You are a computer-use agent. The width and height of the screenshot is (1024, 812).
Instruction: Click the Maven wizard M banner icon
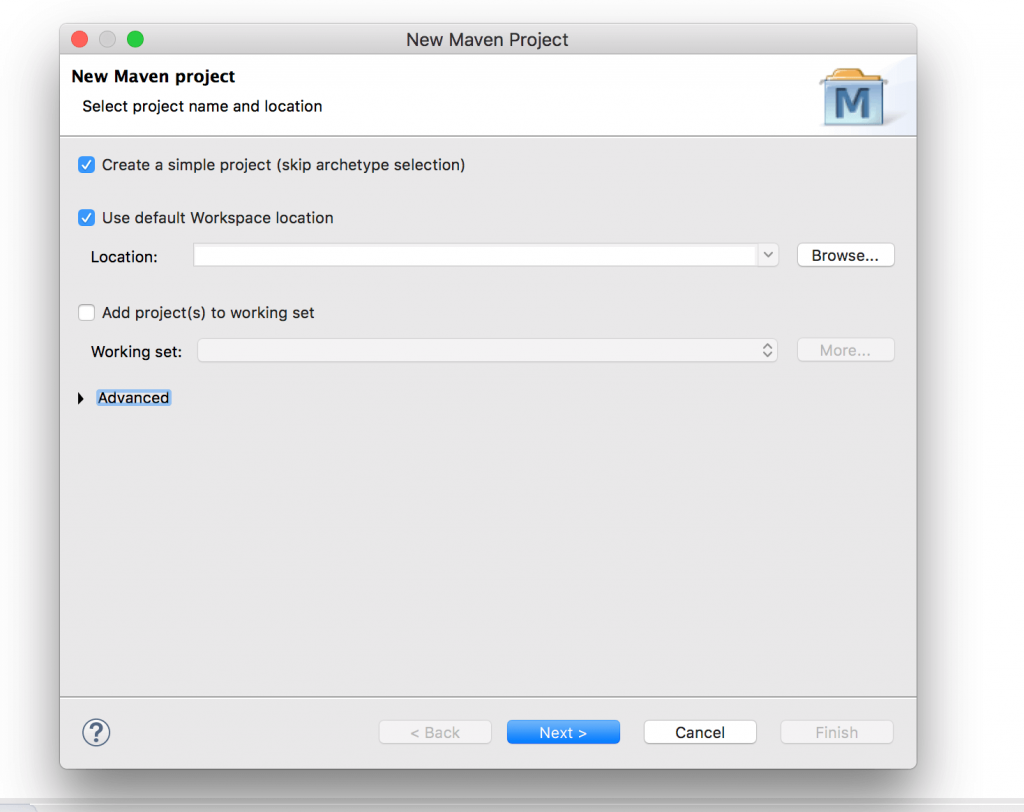click(x=852, y=97)
